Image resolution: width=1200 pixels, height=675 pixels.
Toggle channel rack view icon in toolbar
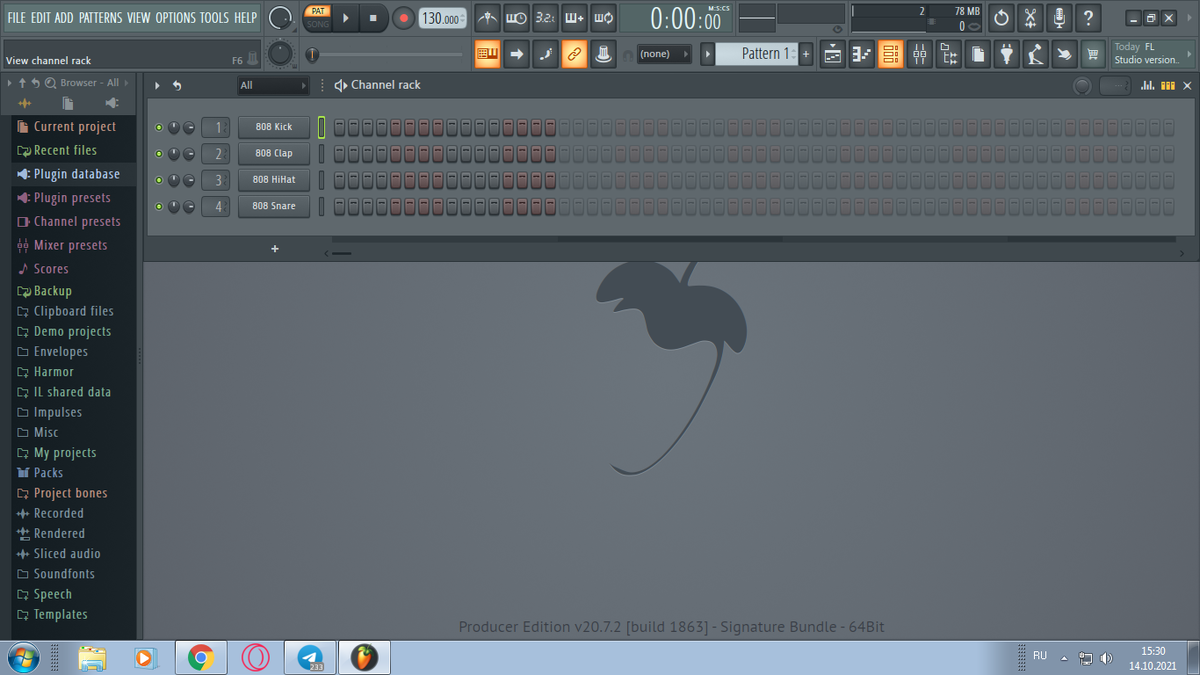tap(890, 54)
